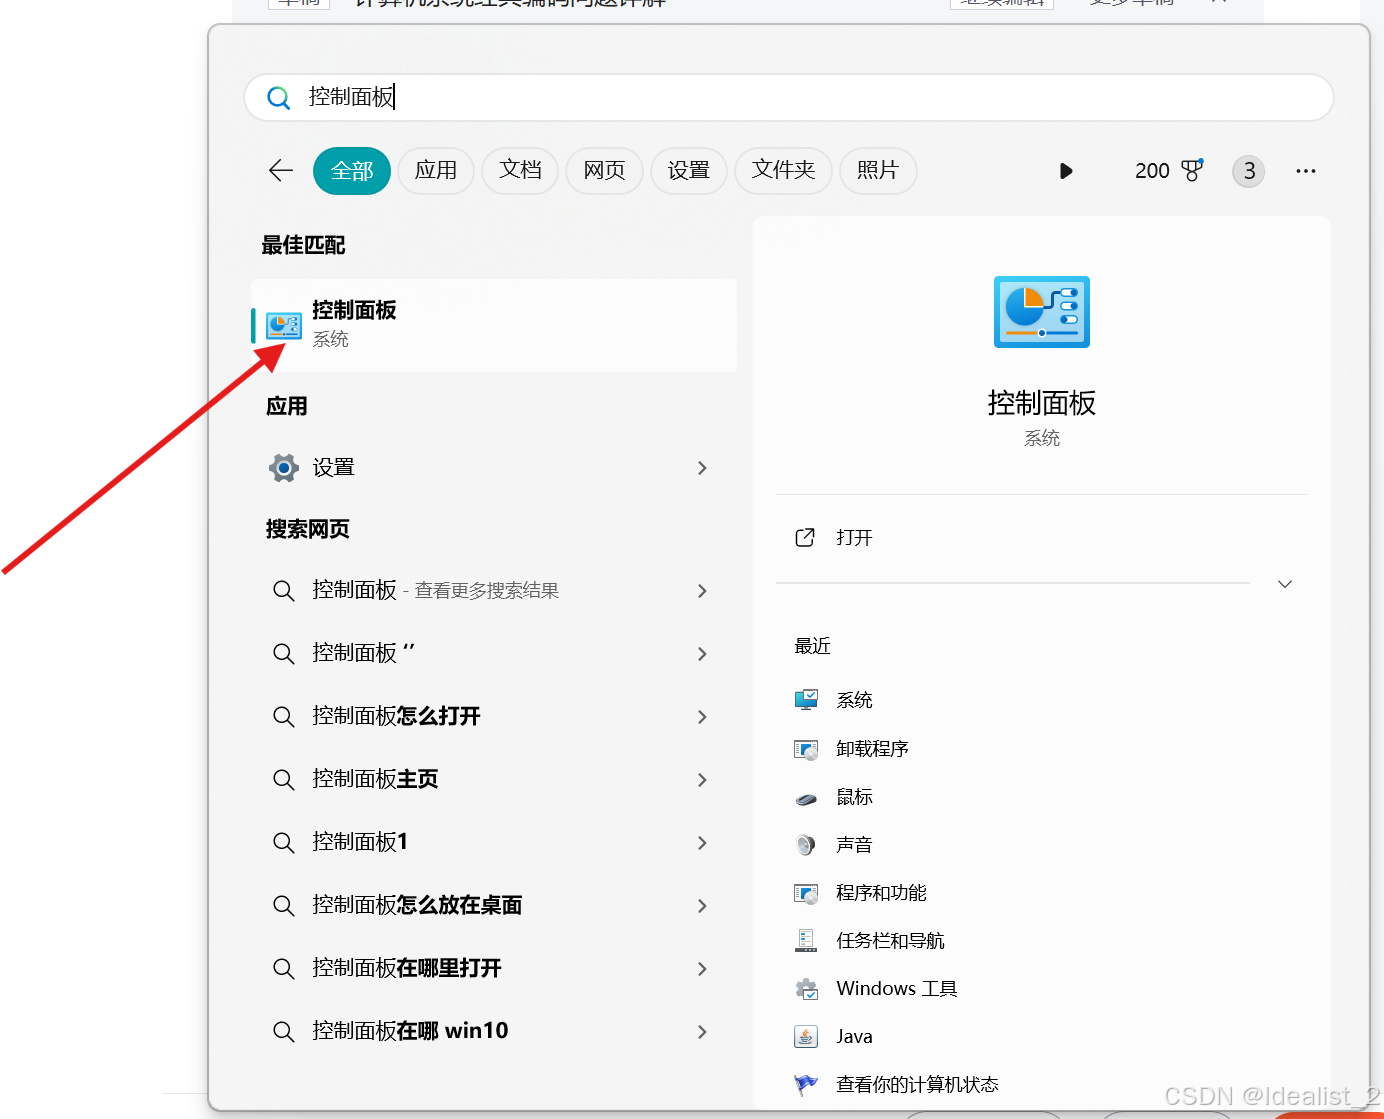Screen dimensions: 1384x1119
Task: Click the Windows 工具 gear icon
Action: click(807, 989)
